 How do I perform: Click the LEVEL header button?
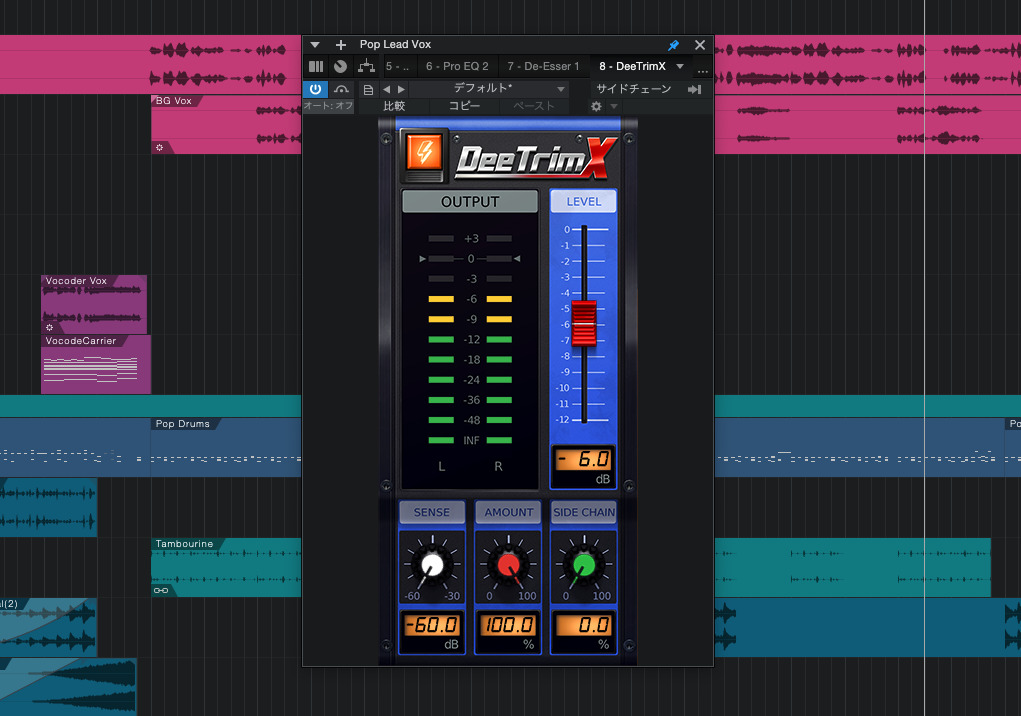(x=583, y=202)
